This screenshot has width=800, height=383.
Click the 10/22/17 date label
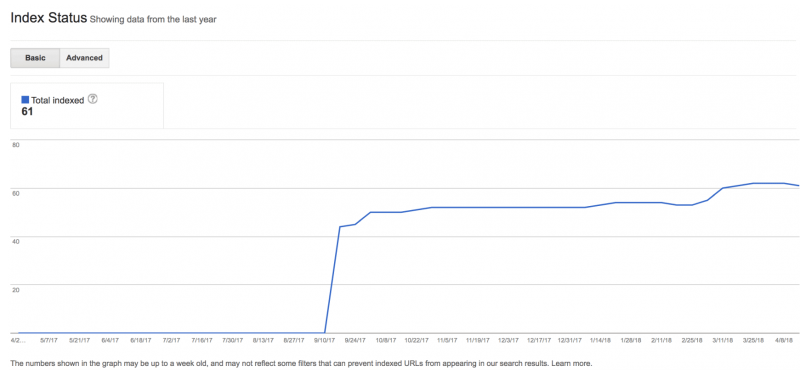(x=416, y=340)
